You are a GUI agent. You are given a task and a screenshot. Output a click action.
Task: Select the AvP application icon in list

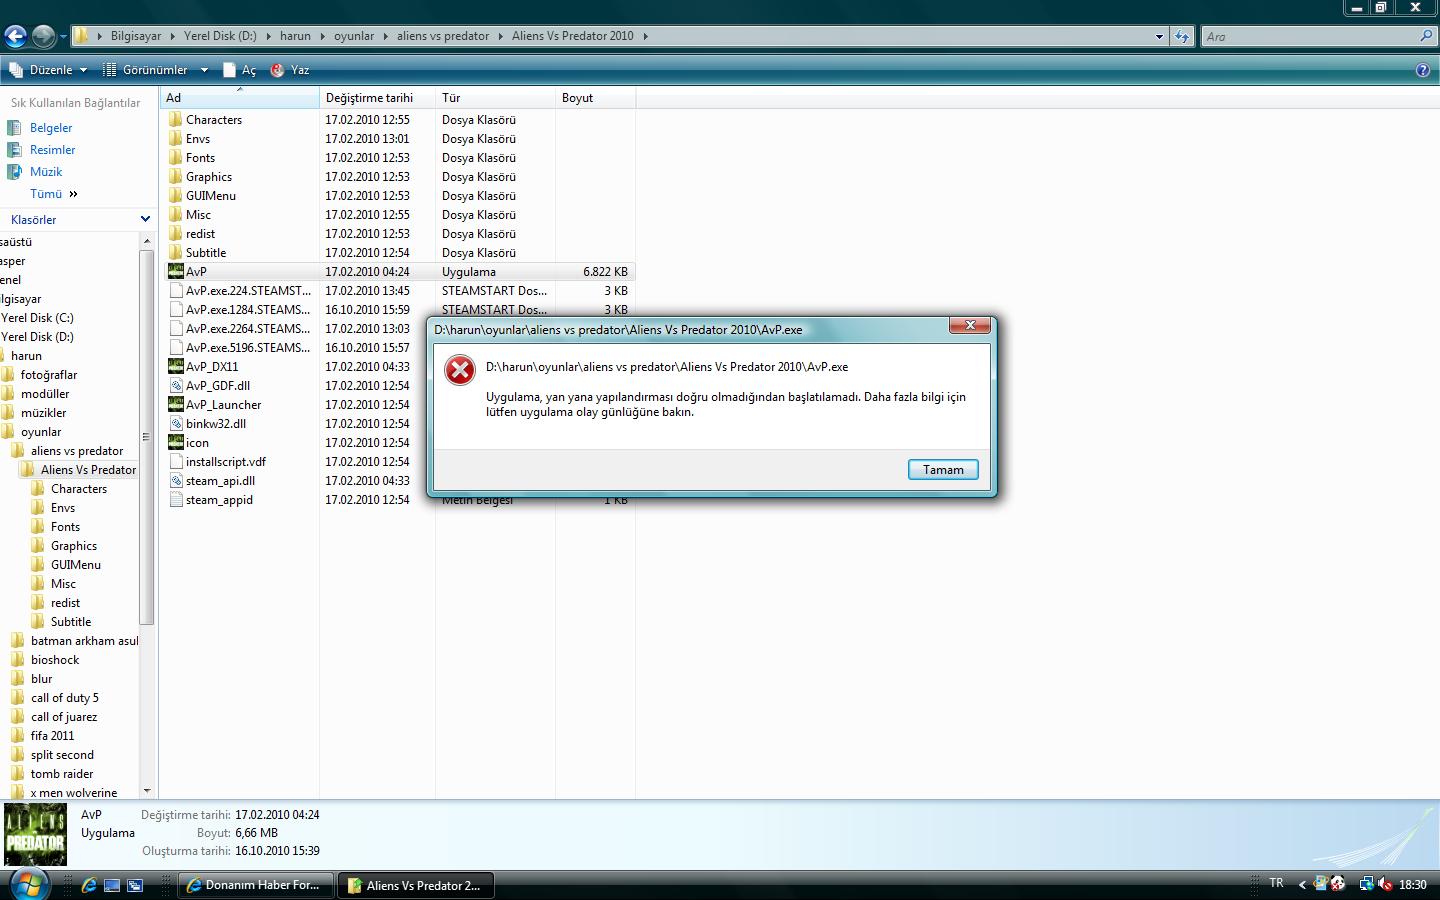click(176, 271)
